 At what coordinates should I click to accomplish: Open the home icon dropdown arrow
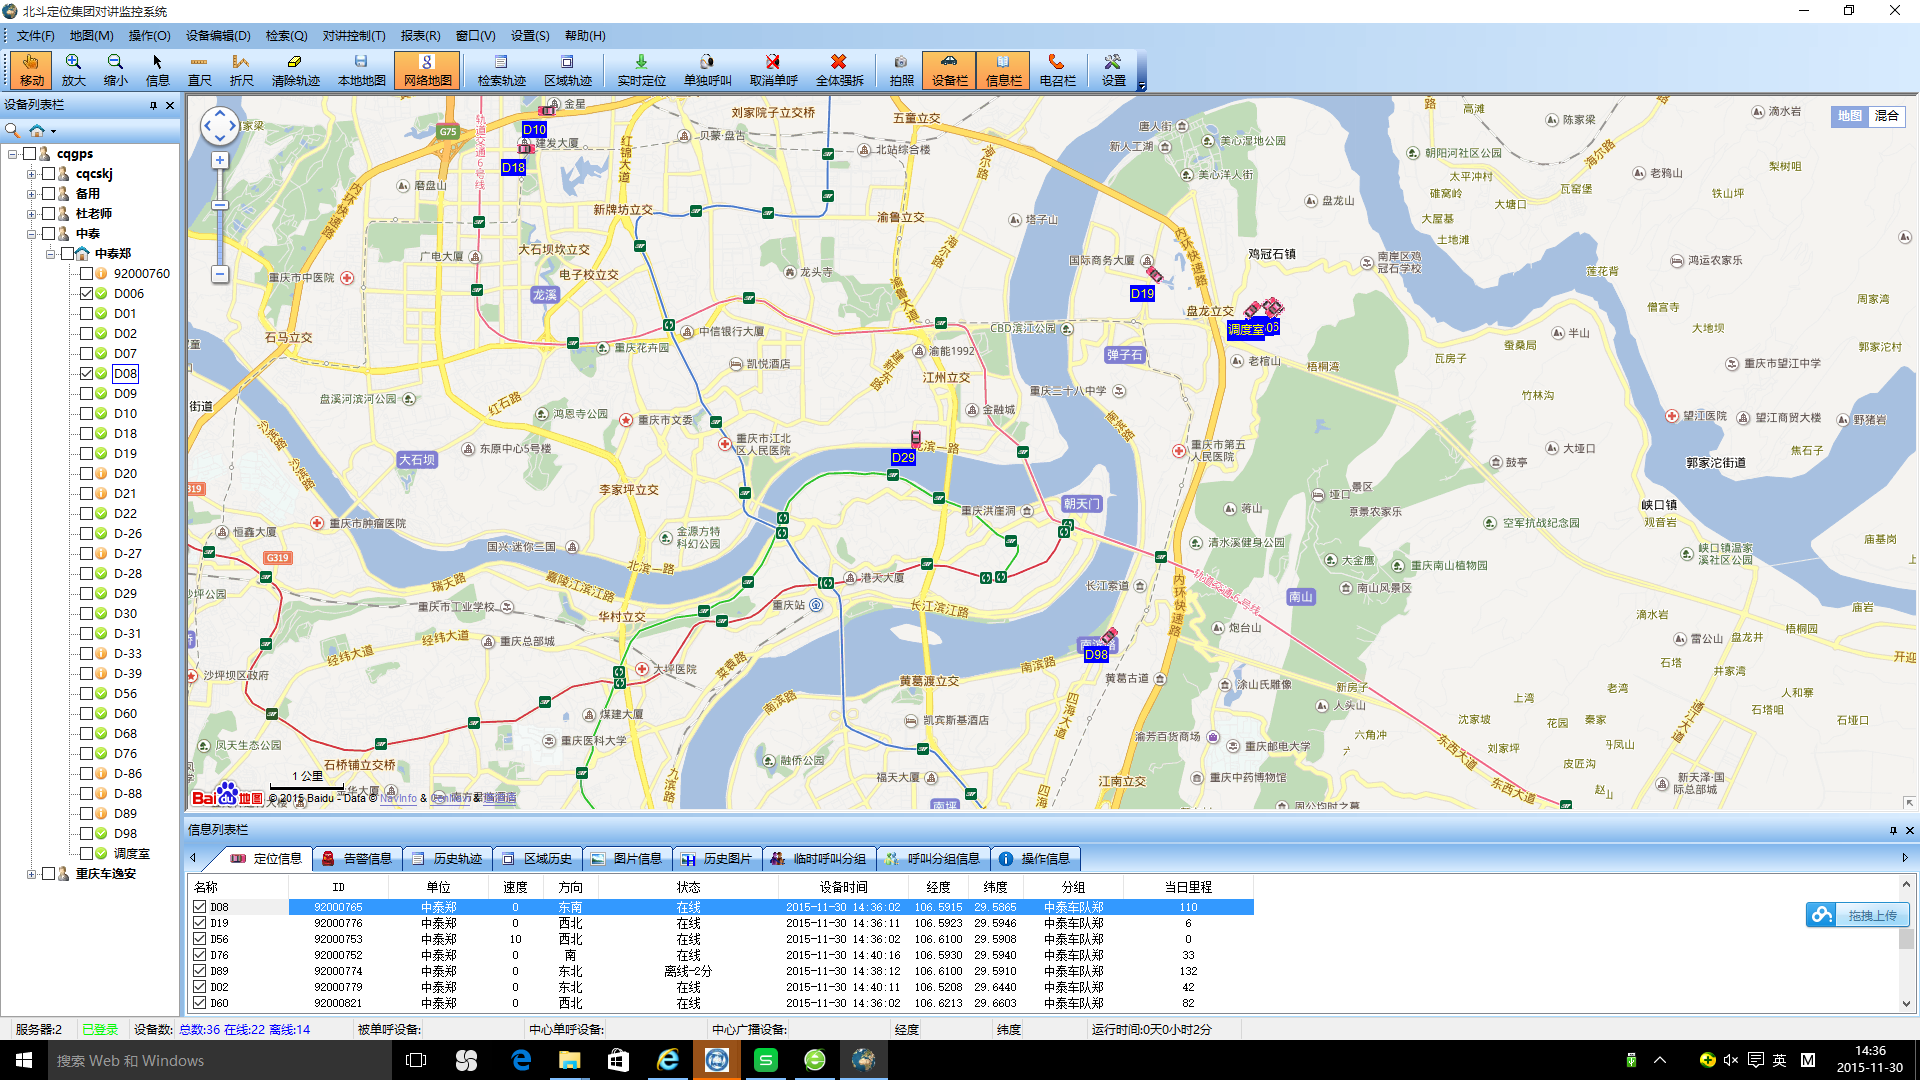(x=53, y=131)
